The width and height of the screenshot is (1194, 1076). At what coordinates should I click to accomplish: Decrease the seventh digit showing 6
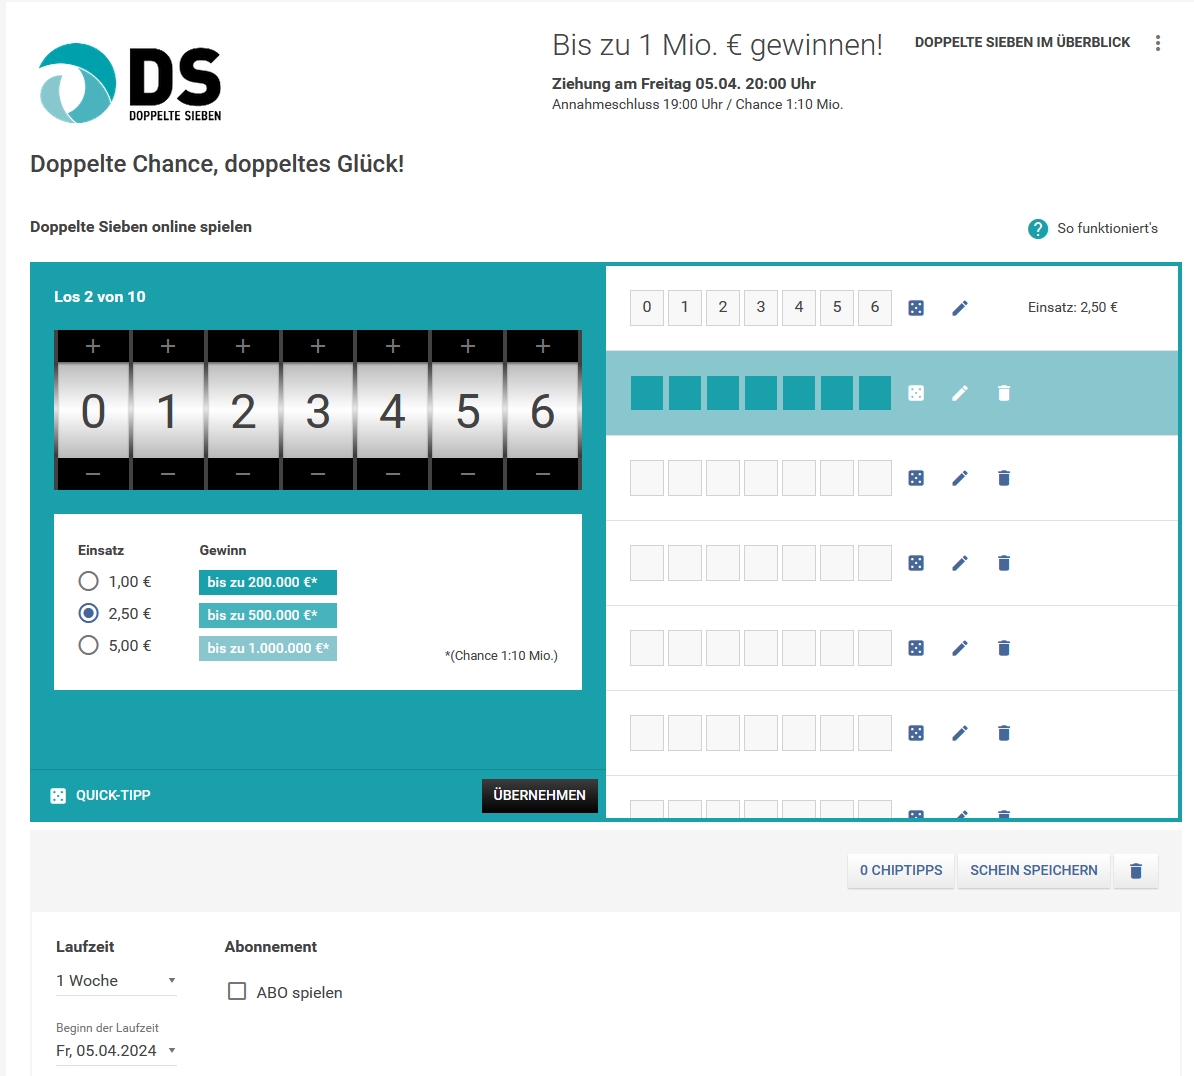543,474
